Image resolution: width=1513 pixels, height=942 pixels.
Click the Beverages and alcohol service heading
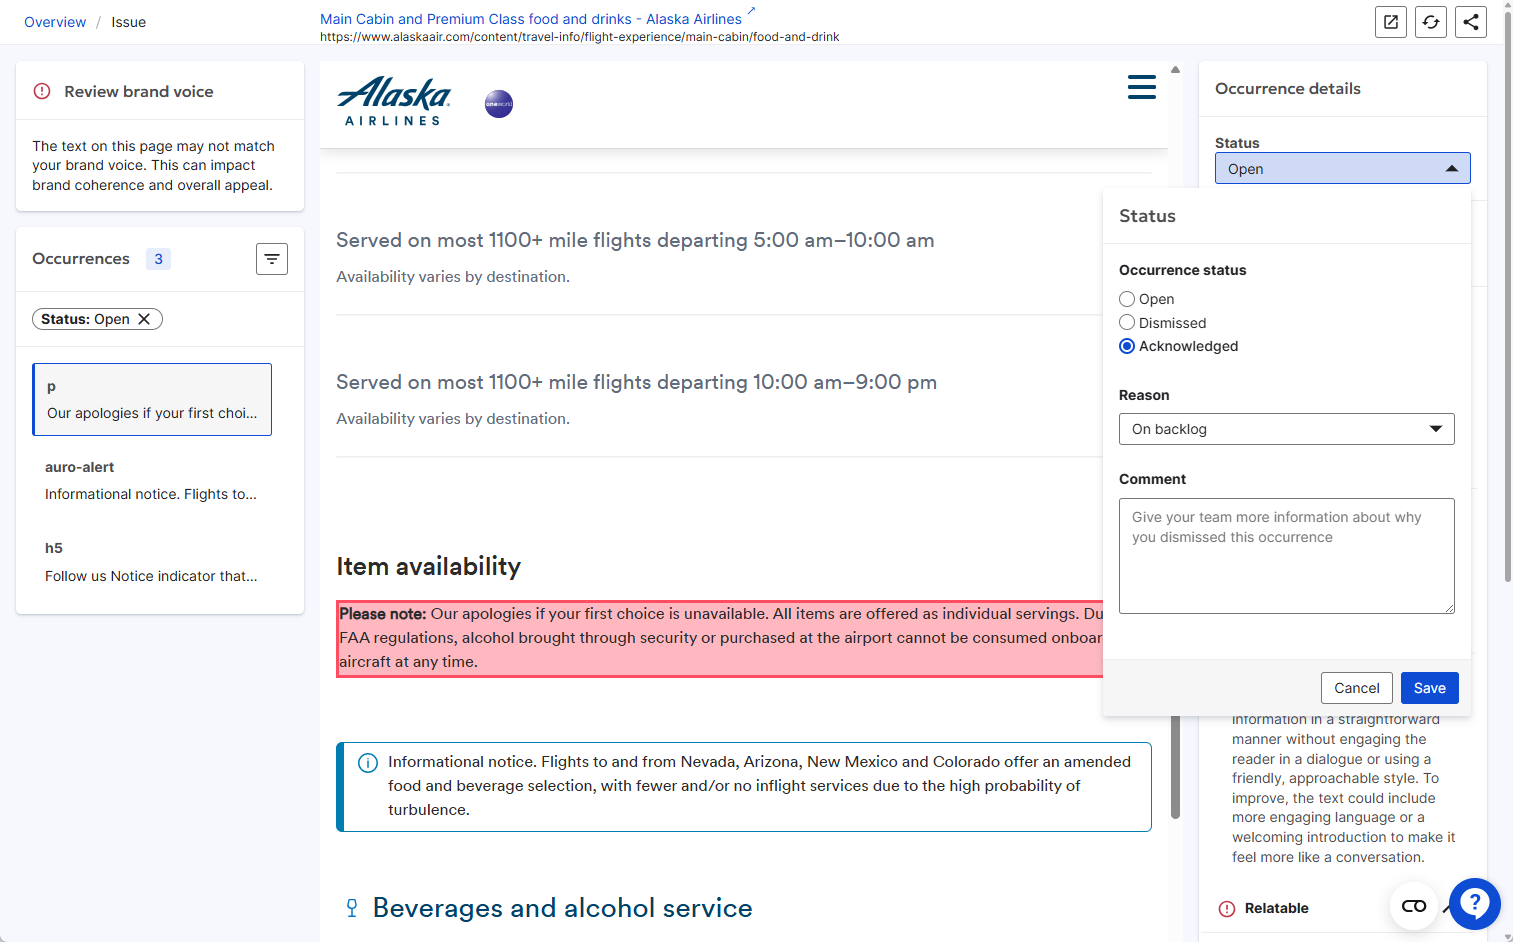coord(563,908)
